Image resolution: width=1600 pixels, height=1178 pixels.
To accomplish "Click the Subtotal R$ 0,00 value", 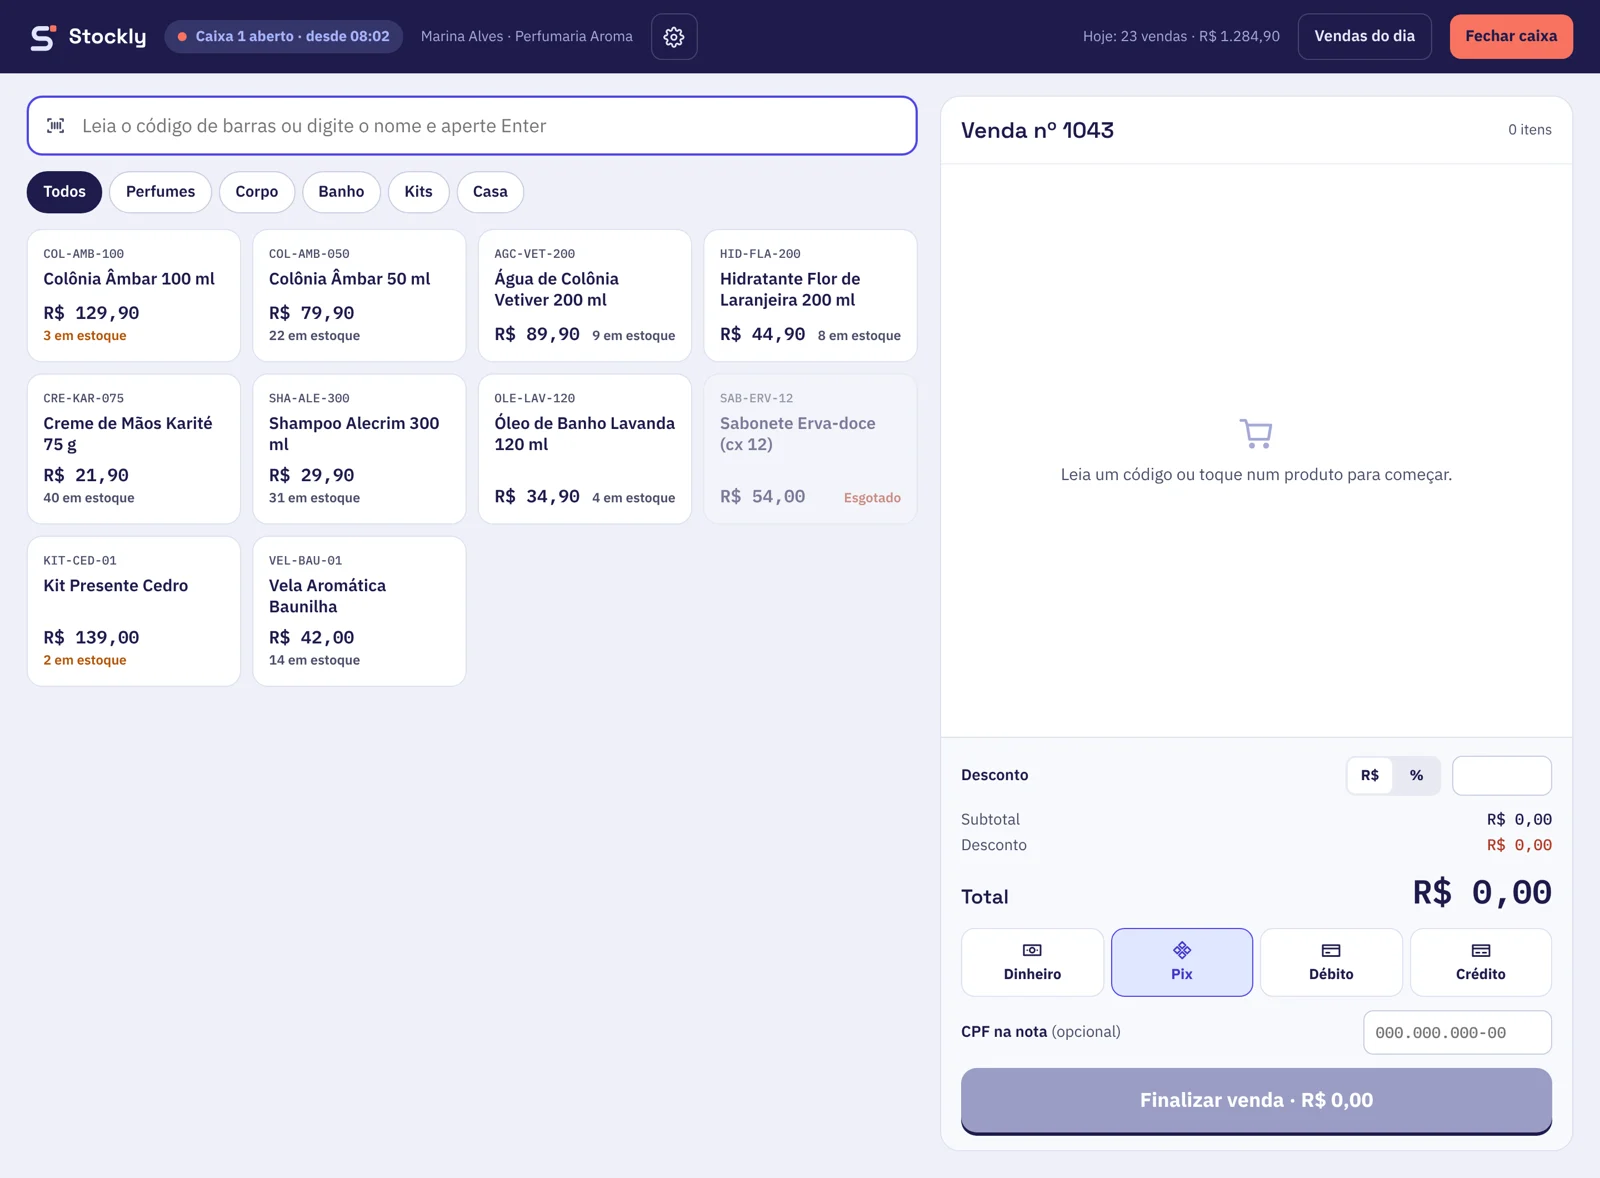I will (x=1519, y=820).
